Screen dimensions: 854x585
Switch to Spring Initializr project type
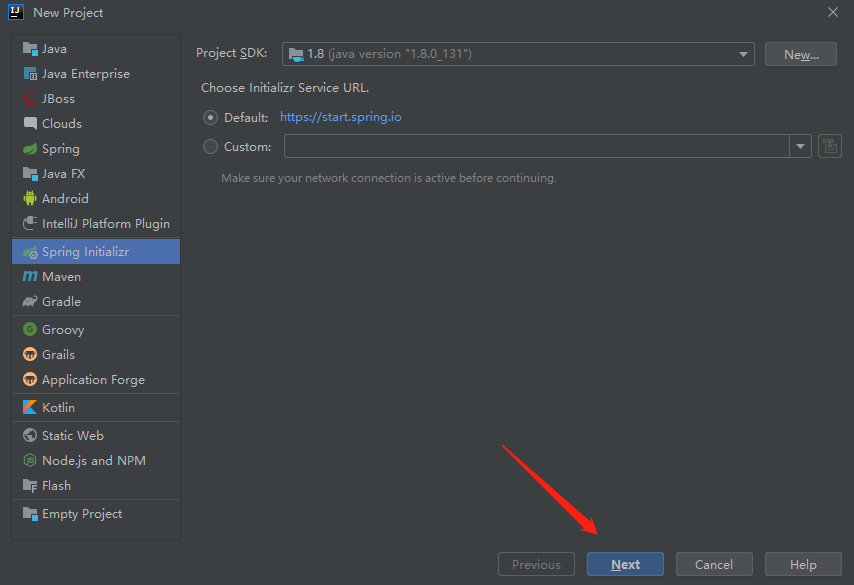(85, 251)
